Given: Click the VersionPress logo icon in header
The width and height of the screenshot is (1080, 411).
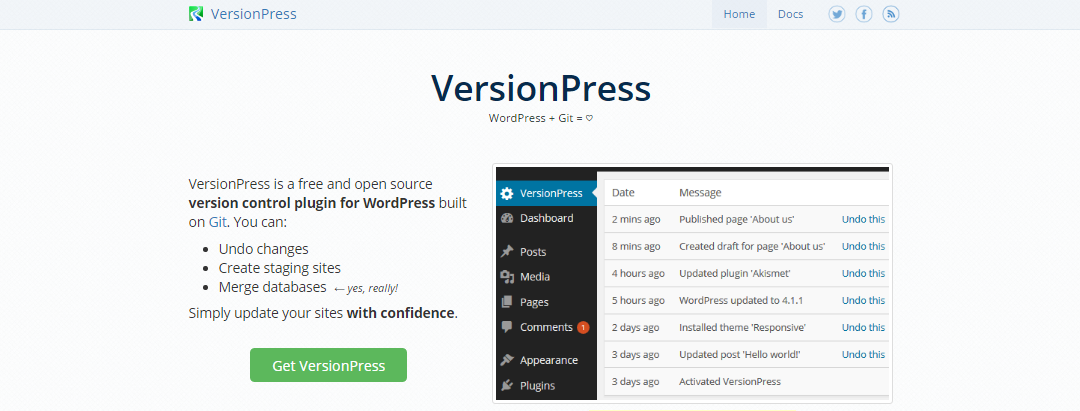Looking at the screenshot, I should click(197, 14).
